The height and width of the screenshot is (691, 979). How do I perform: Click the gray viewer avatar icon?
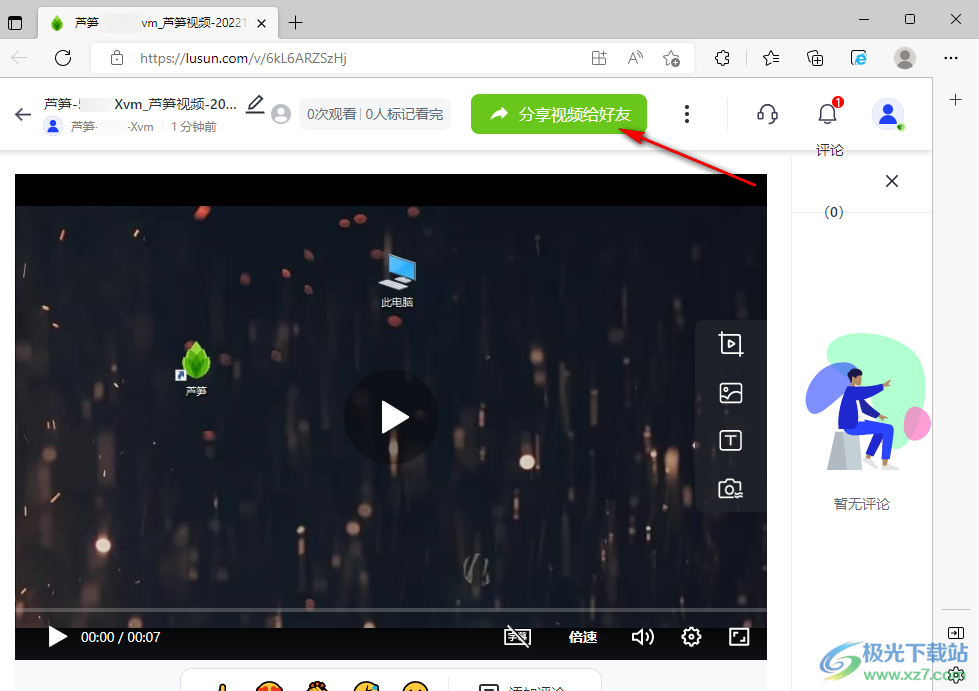[281, 114]
